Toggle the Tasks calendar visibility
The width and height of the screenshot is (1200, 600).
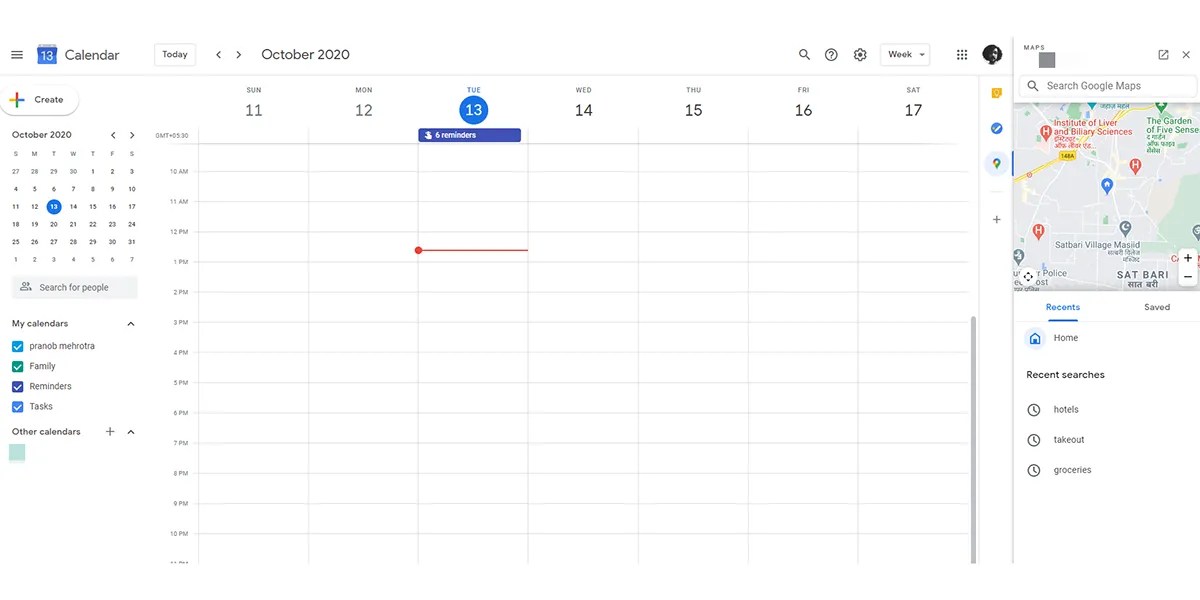pos(16,406)
